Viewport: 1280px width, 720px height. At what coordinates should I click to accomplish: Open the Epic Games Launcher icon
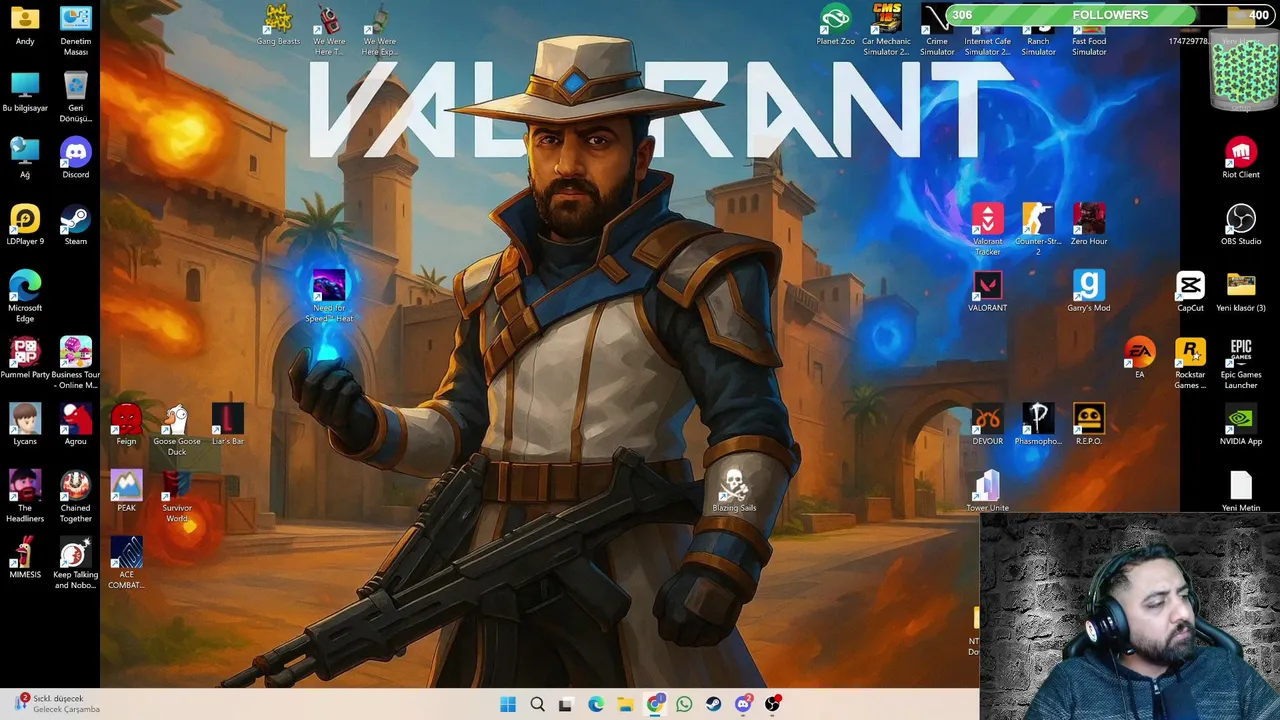click(x=1241, y=364)
